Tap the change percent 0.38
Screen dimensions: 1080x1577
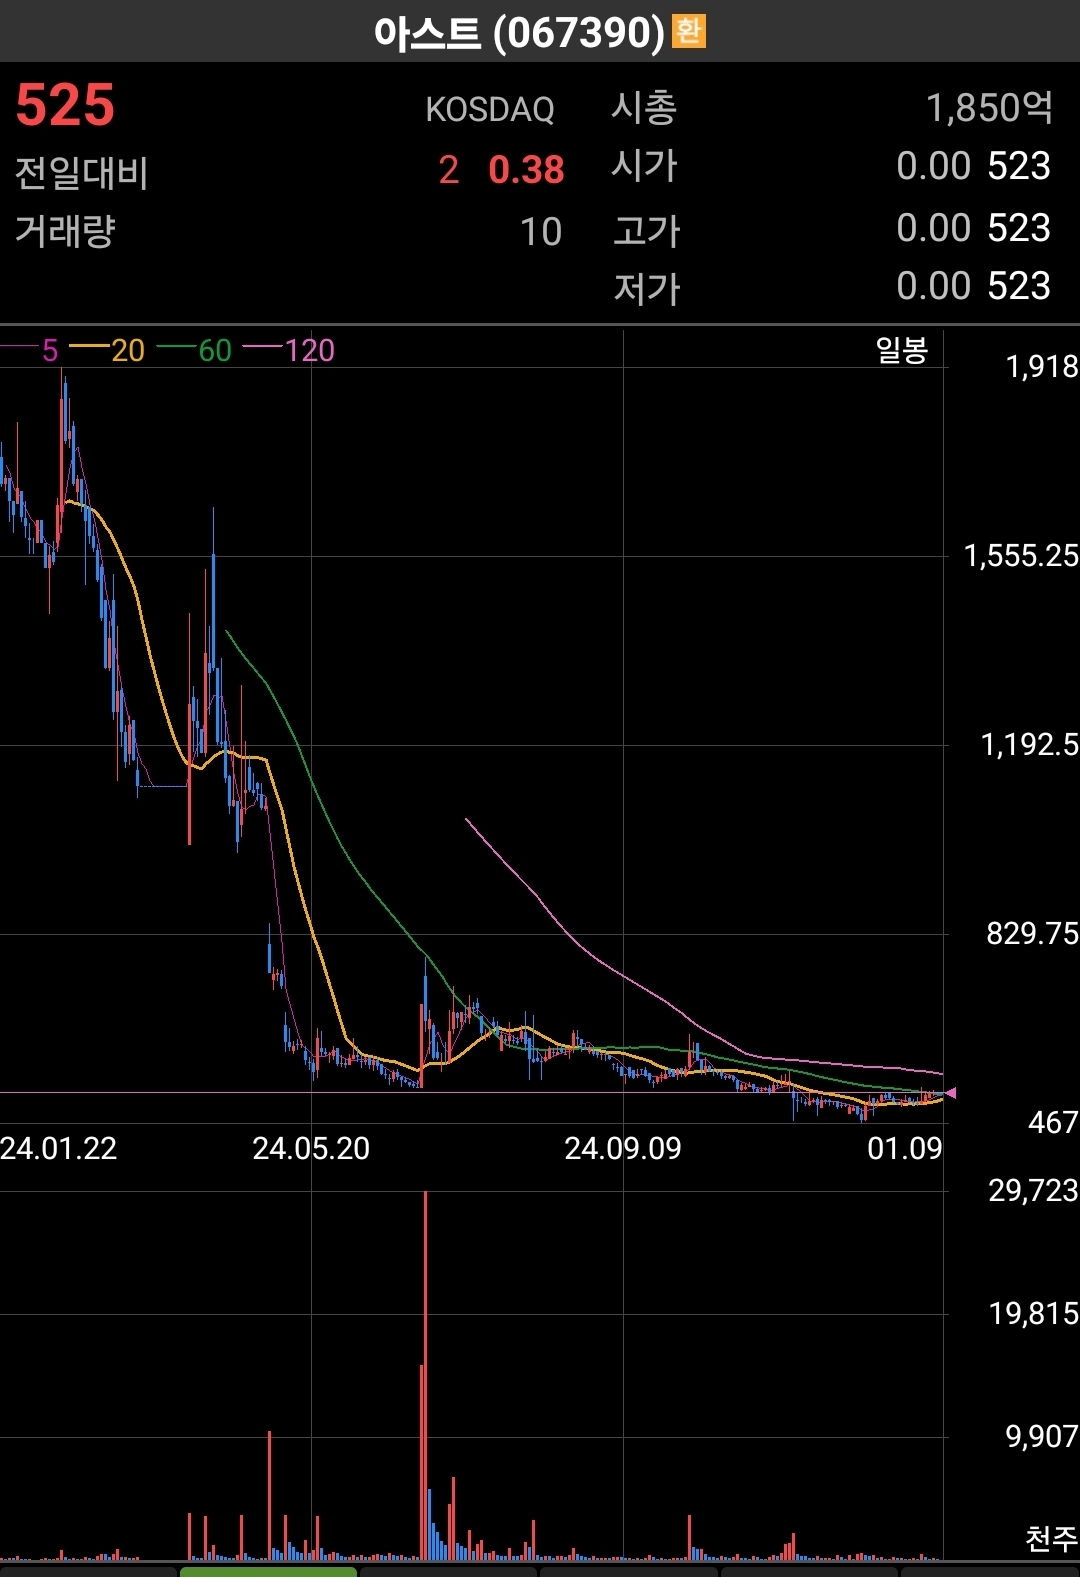526,170
